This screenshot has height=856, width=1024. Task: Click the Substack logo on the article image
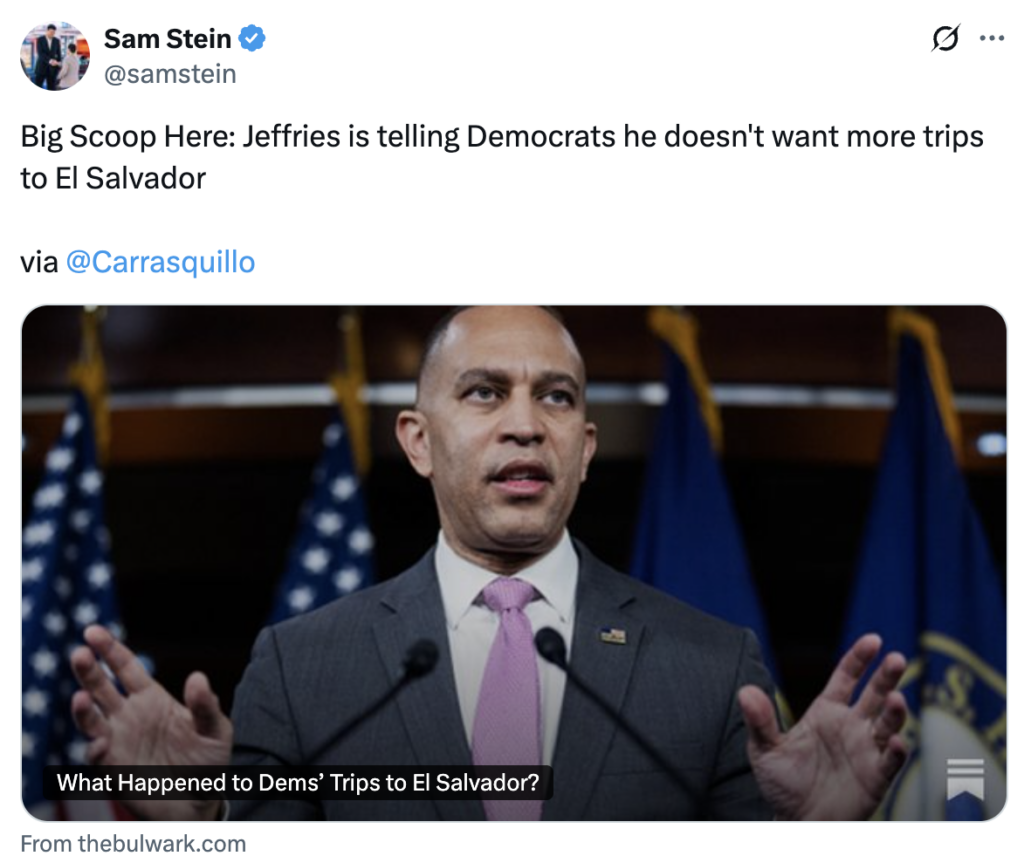[965, 780]
